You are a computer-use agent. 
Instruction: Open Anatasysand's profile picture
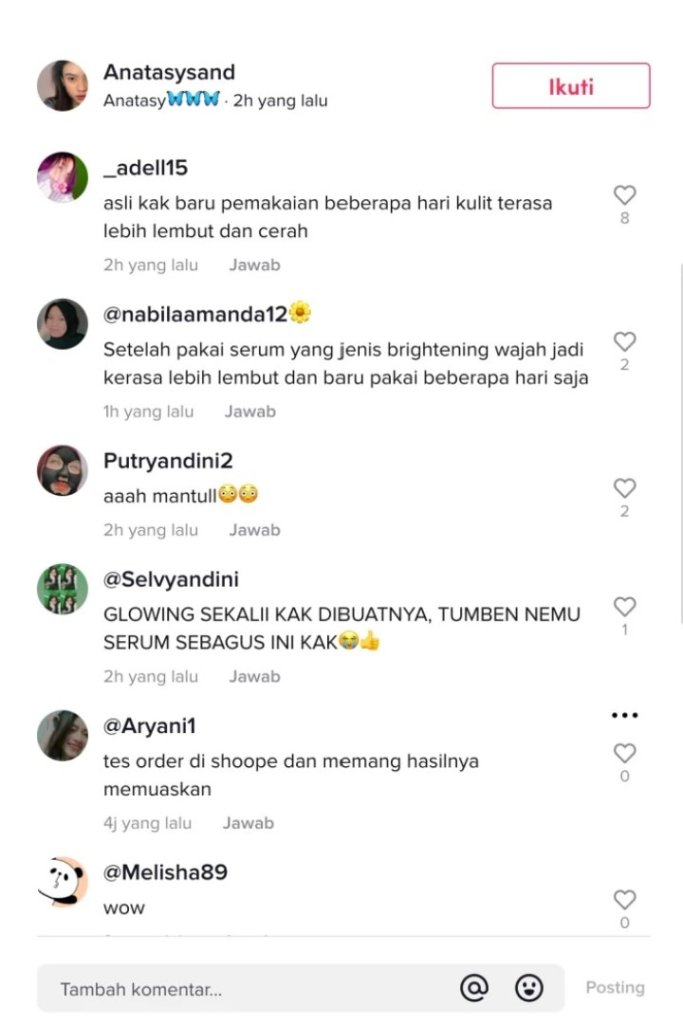coord(63,86)
